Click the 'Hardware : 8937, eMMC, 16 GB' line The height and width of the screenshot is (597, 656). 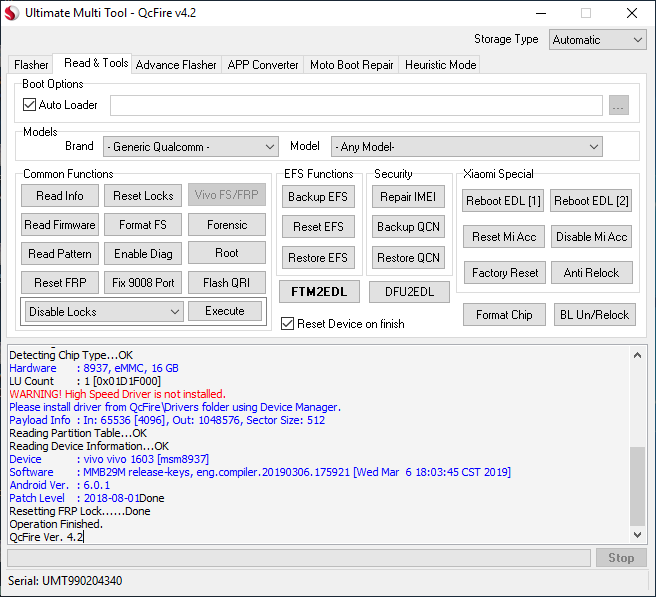tap(94, 368)
